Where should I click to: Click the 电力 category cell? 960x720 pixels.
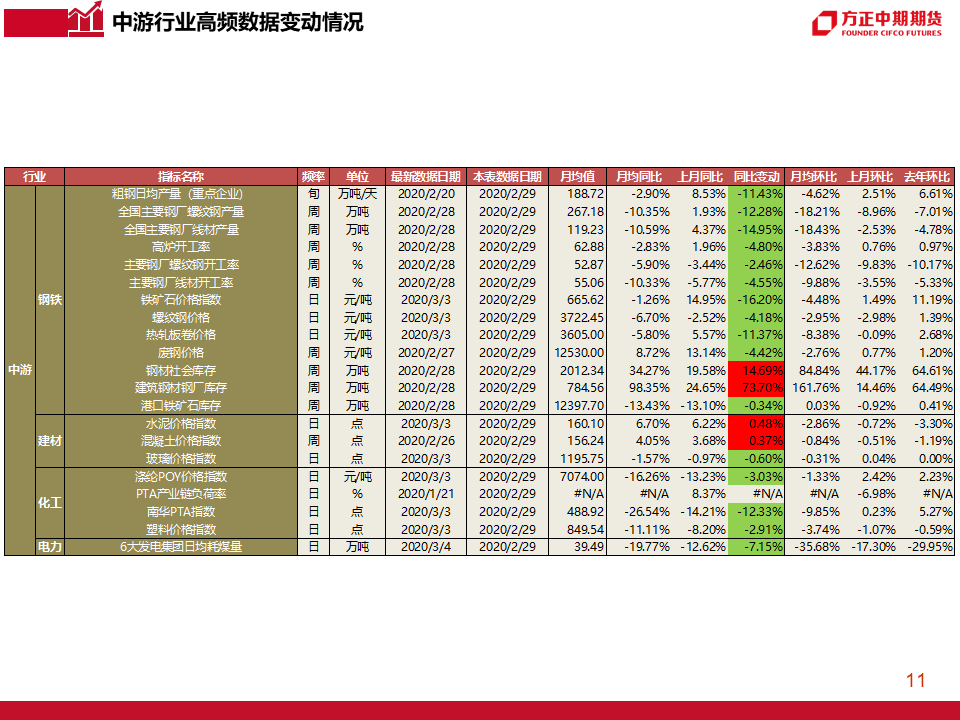49,547
